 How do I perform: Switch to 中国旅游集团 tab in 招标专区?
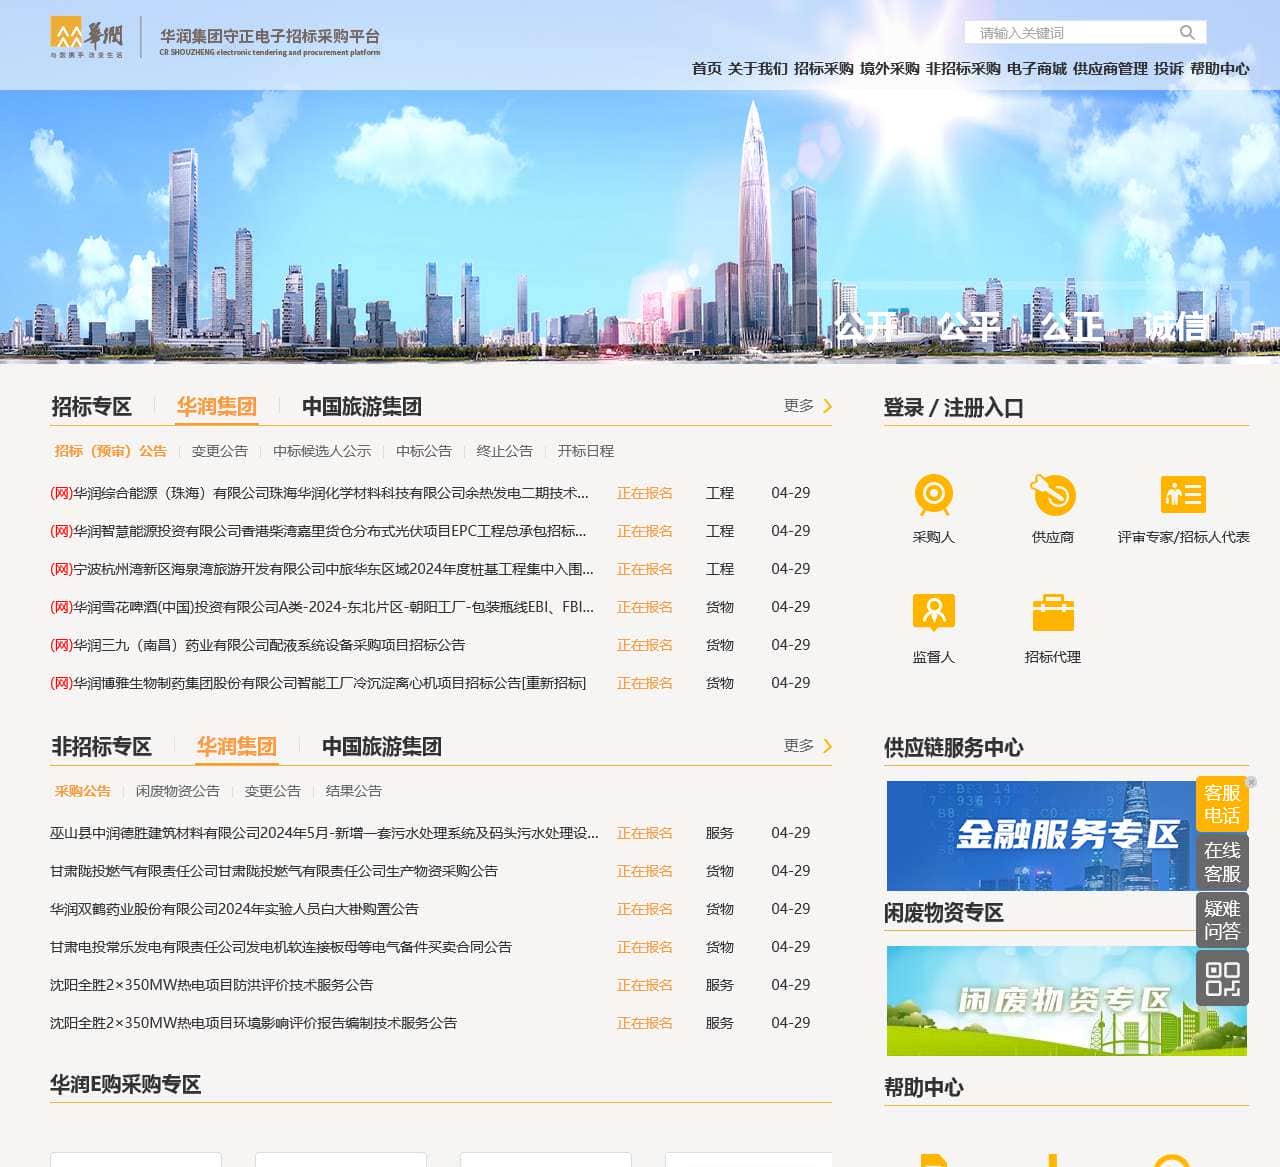pyautogui.click(x=362, y=407)
